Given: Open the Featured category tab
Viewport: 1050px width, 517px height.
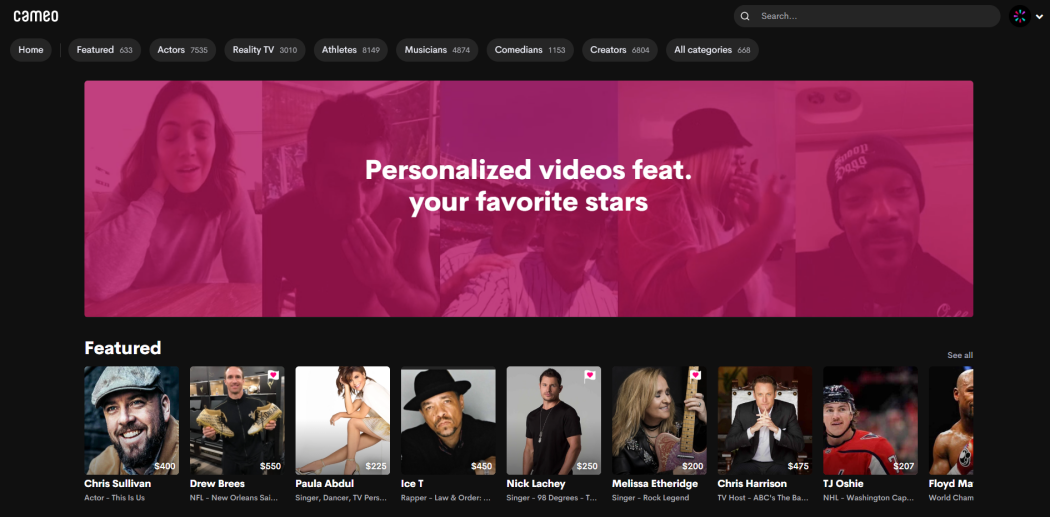Looking at the screenshot, I should point(104,50).
